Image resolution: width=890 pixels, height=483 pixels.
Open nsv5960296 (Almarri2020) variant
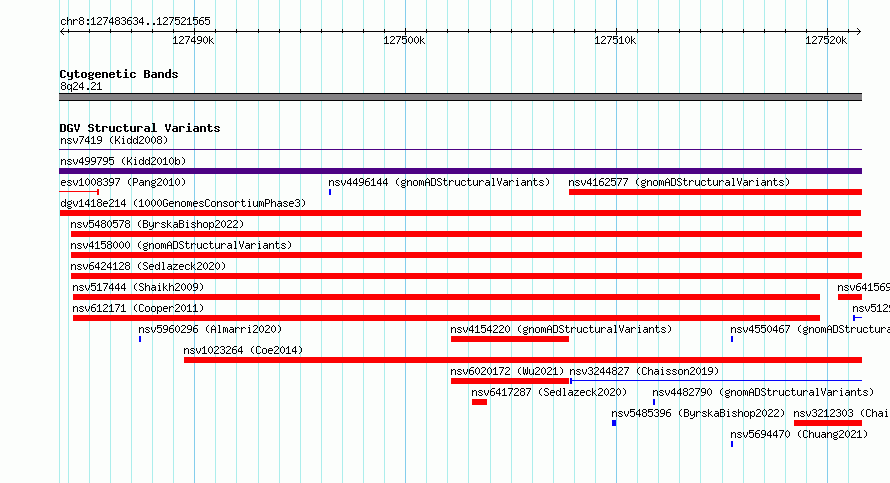[x=210, y=329]
